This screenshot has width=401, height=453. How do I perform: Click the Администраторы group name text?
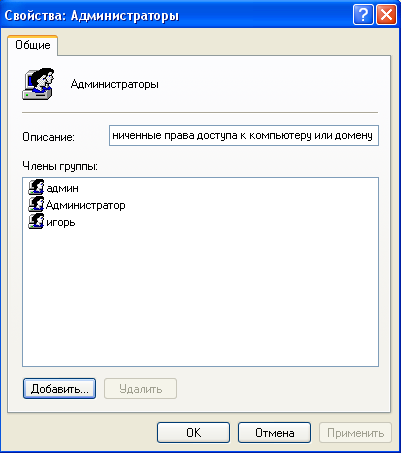(115, 84)
